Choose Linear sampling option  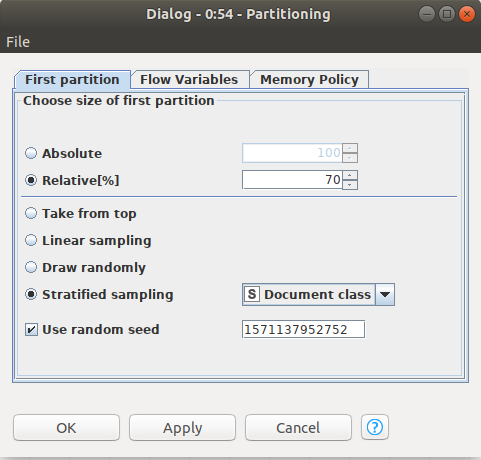coord(31,240)
